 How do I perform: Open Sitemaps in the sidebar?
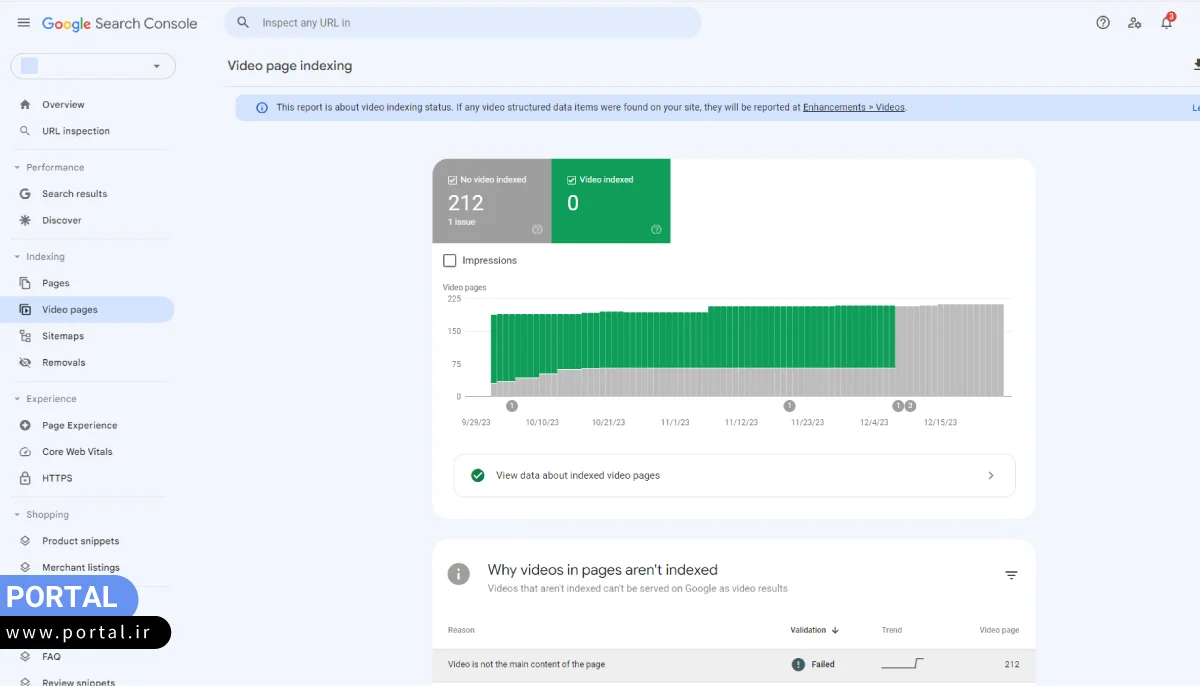62,336
